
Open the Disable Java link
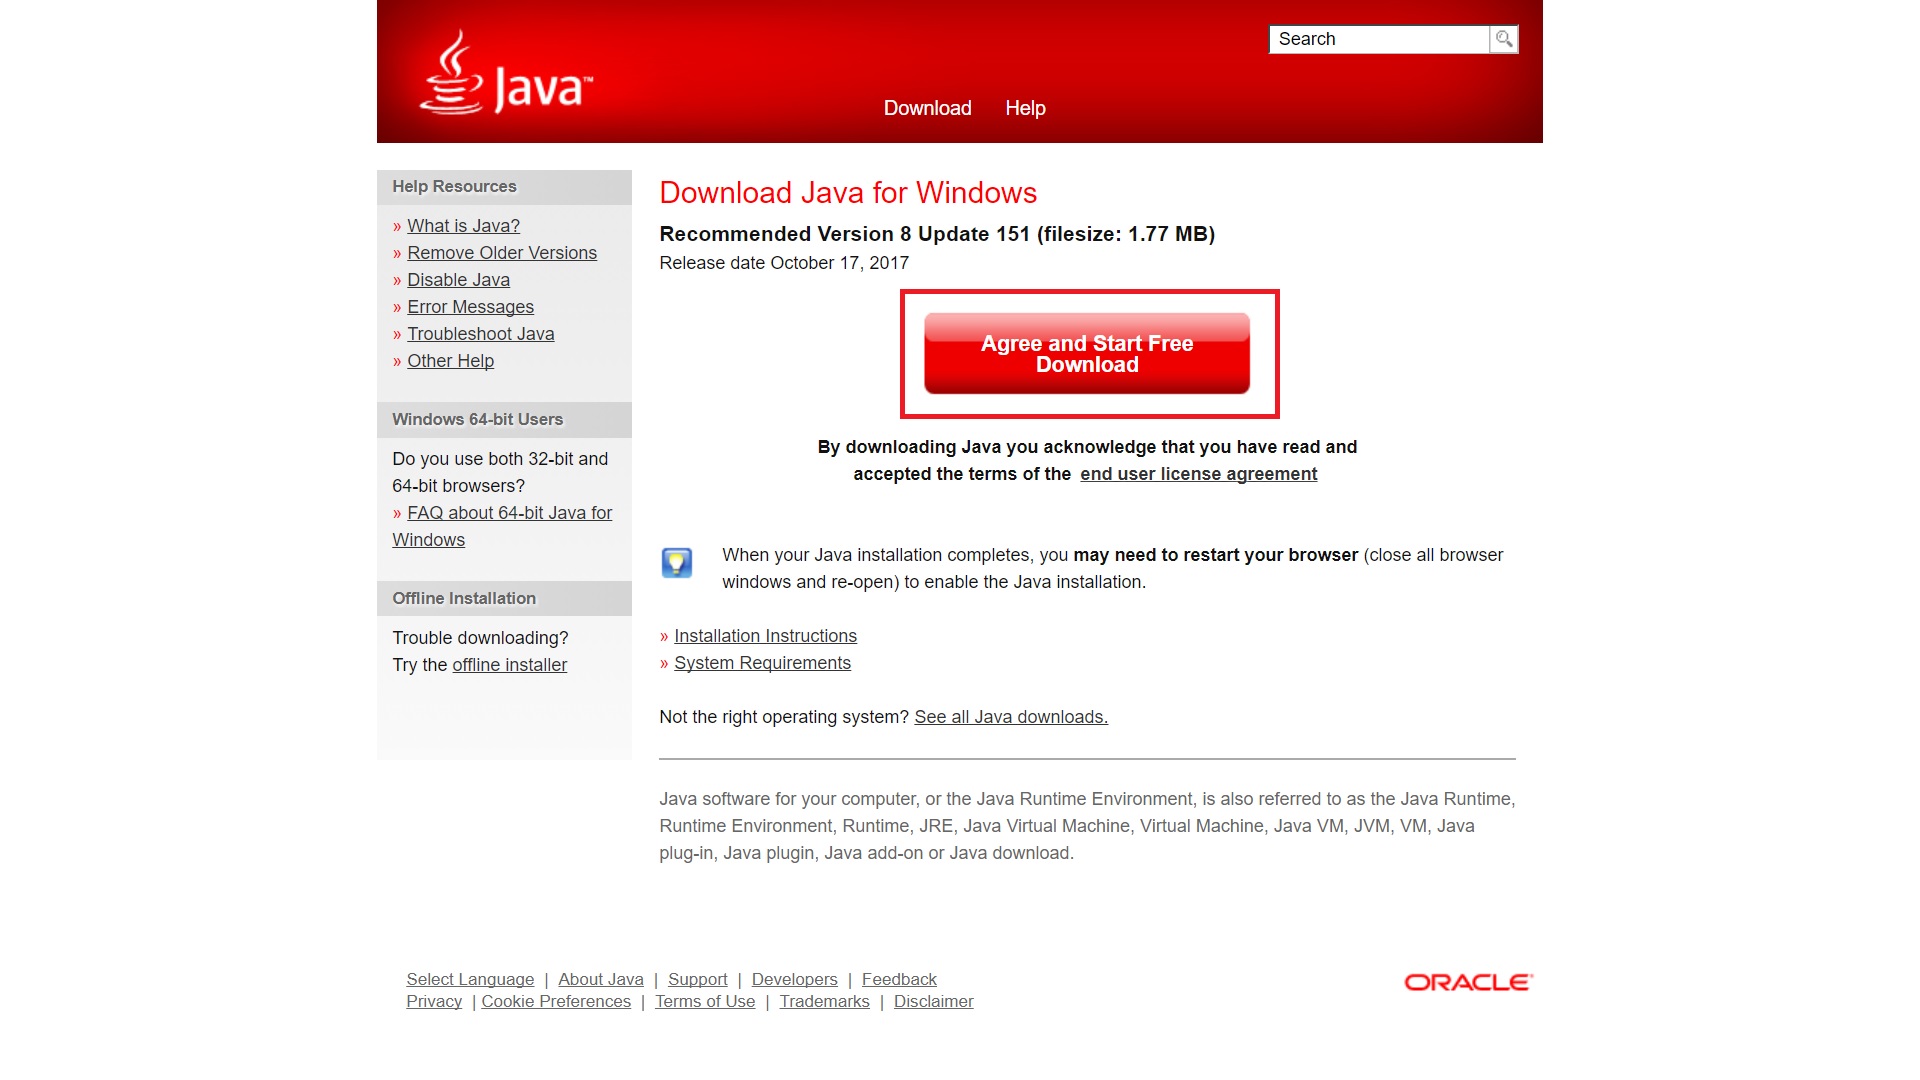click(458, 280)
